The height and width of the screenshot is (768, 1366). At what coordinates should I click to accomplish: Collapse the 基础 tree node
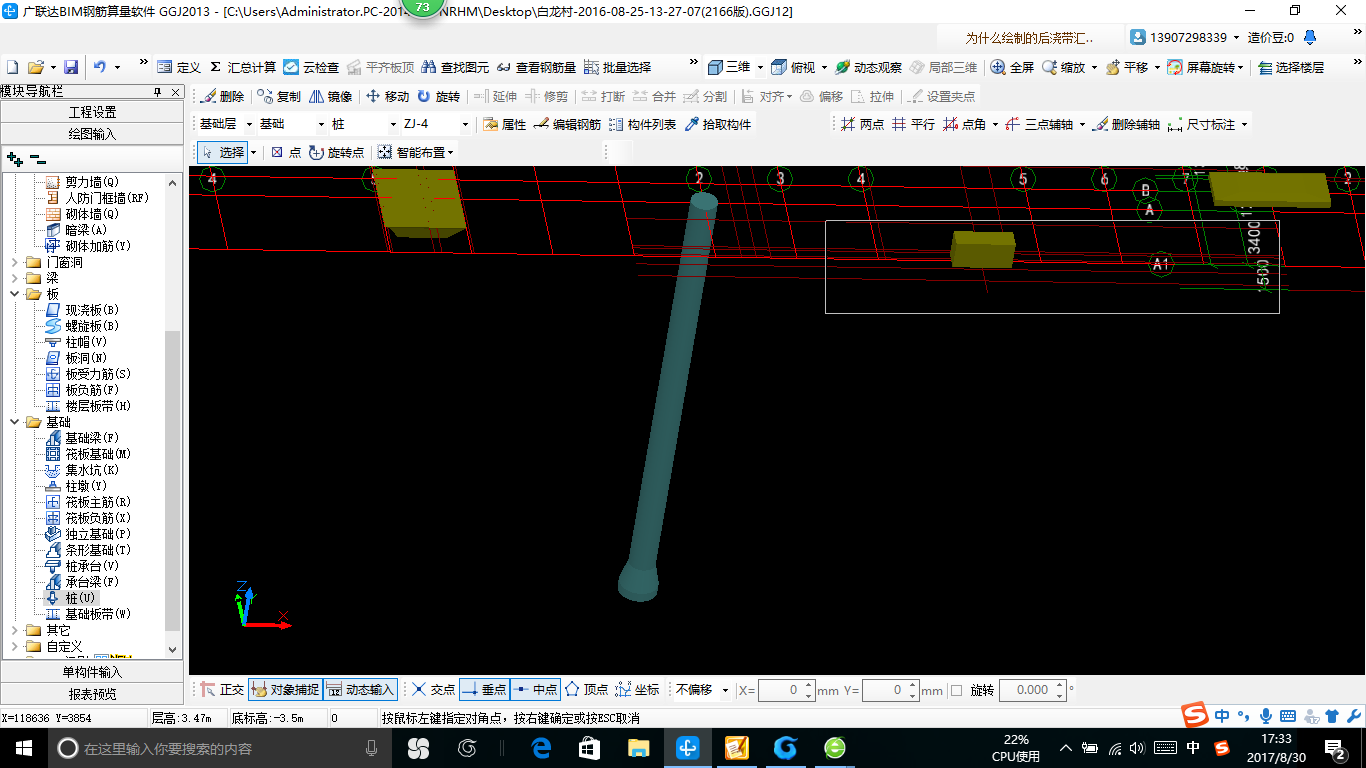[14, 422]
